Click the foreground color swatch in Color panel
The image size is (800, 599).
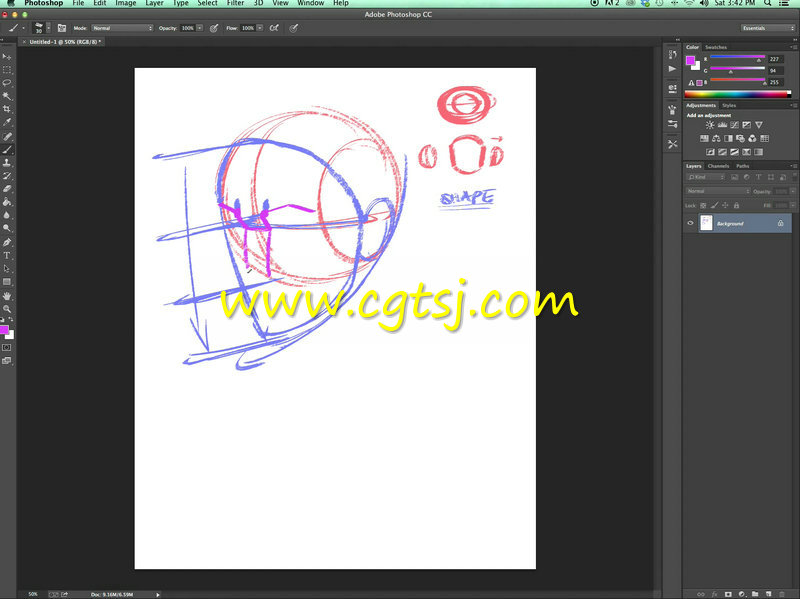click(690, 61)
